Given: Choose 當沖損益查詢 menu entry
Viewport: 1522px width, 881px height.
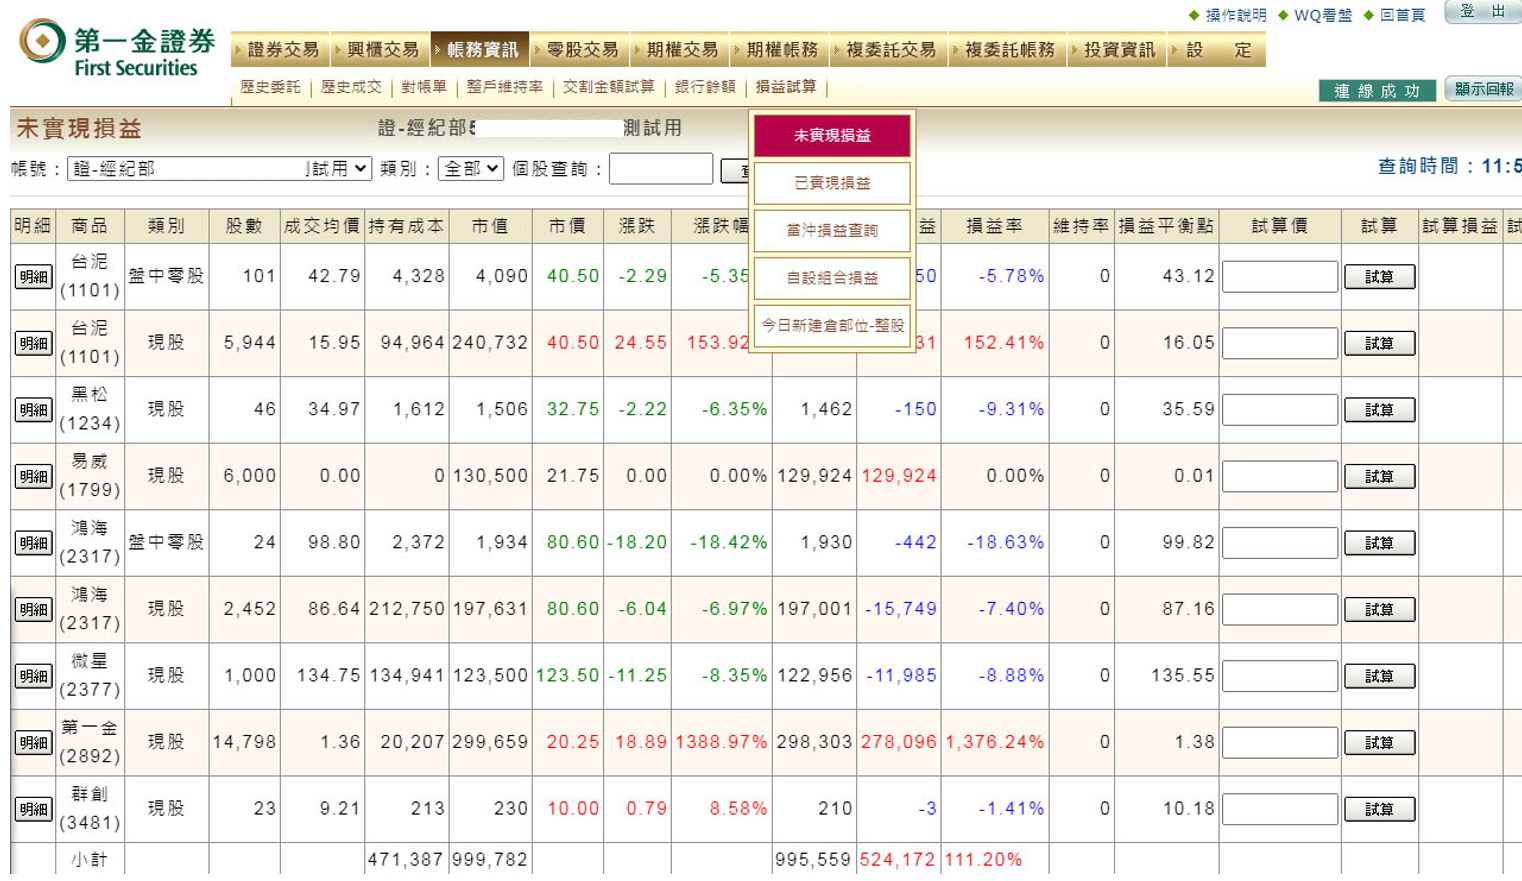Looking at the screenshot, I should (x=832, y=230).
